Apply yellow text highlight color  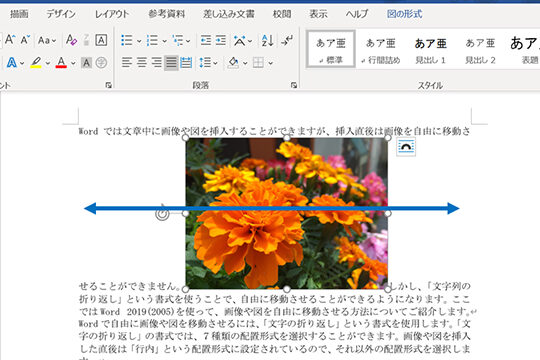(36, 63)
